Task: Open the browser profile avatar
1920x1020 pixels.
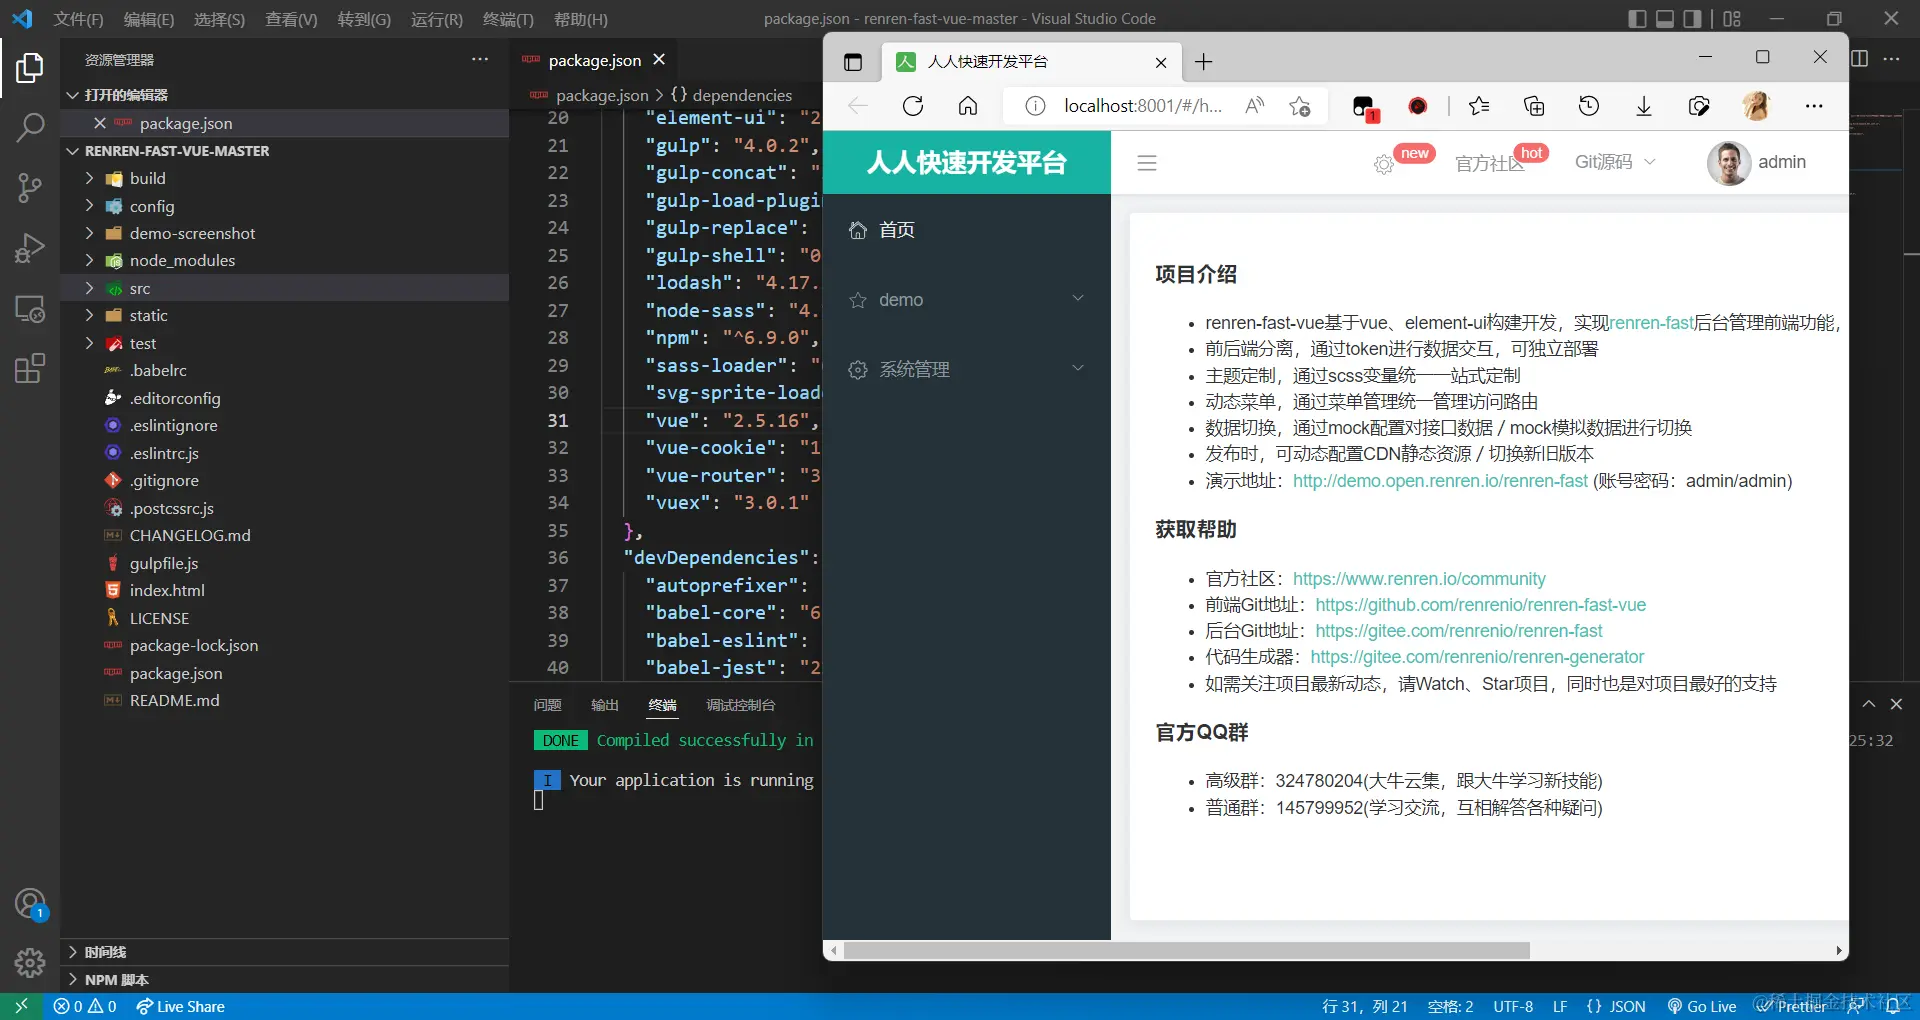Action: [x=1756, y=106]
